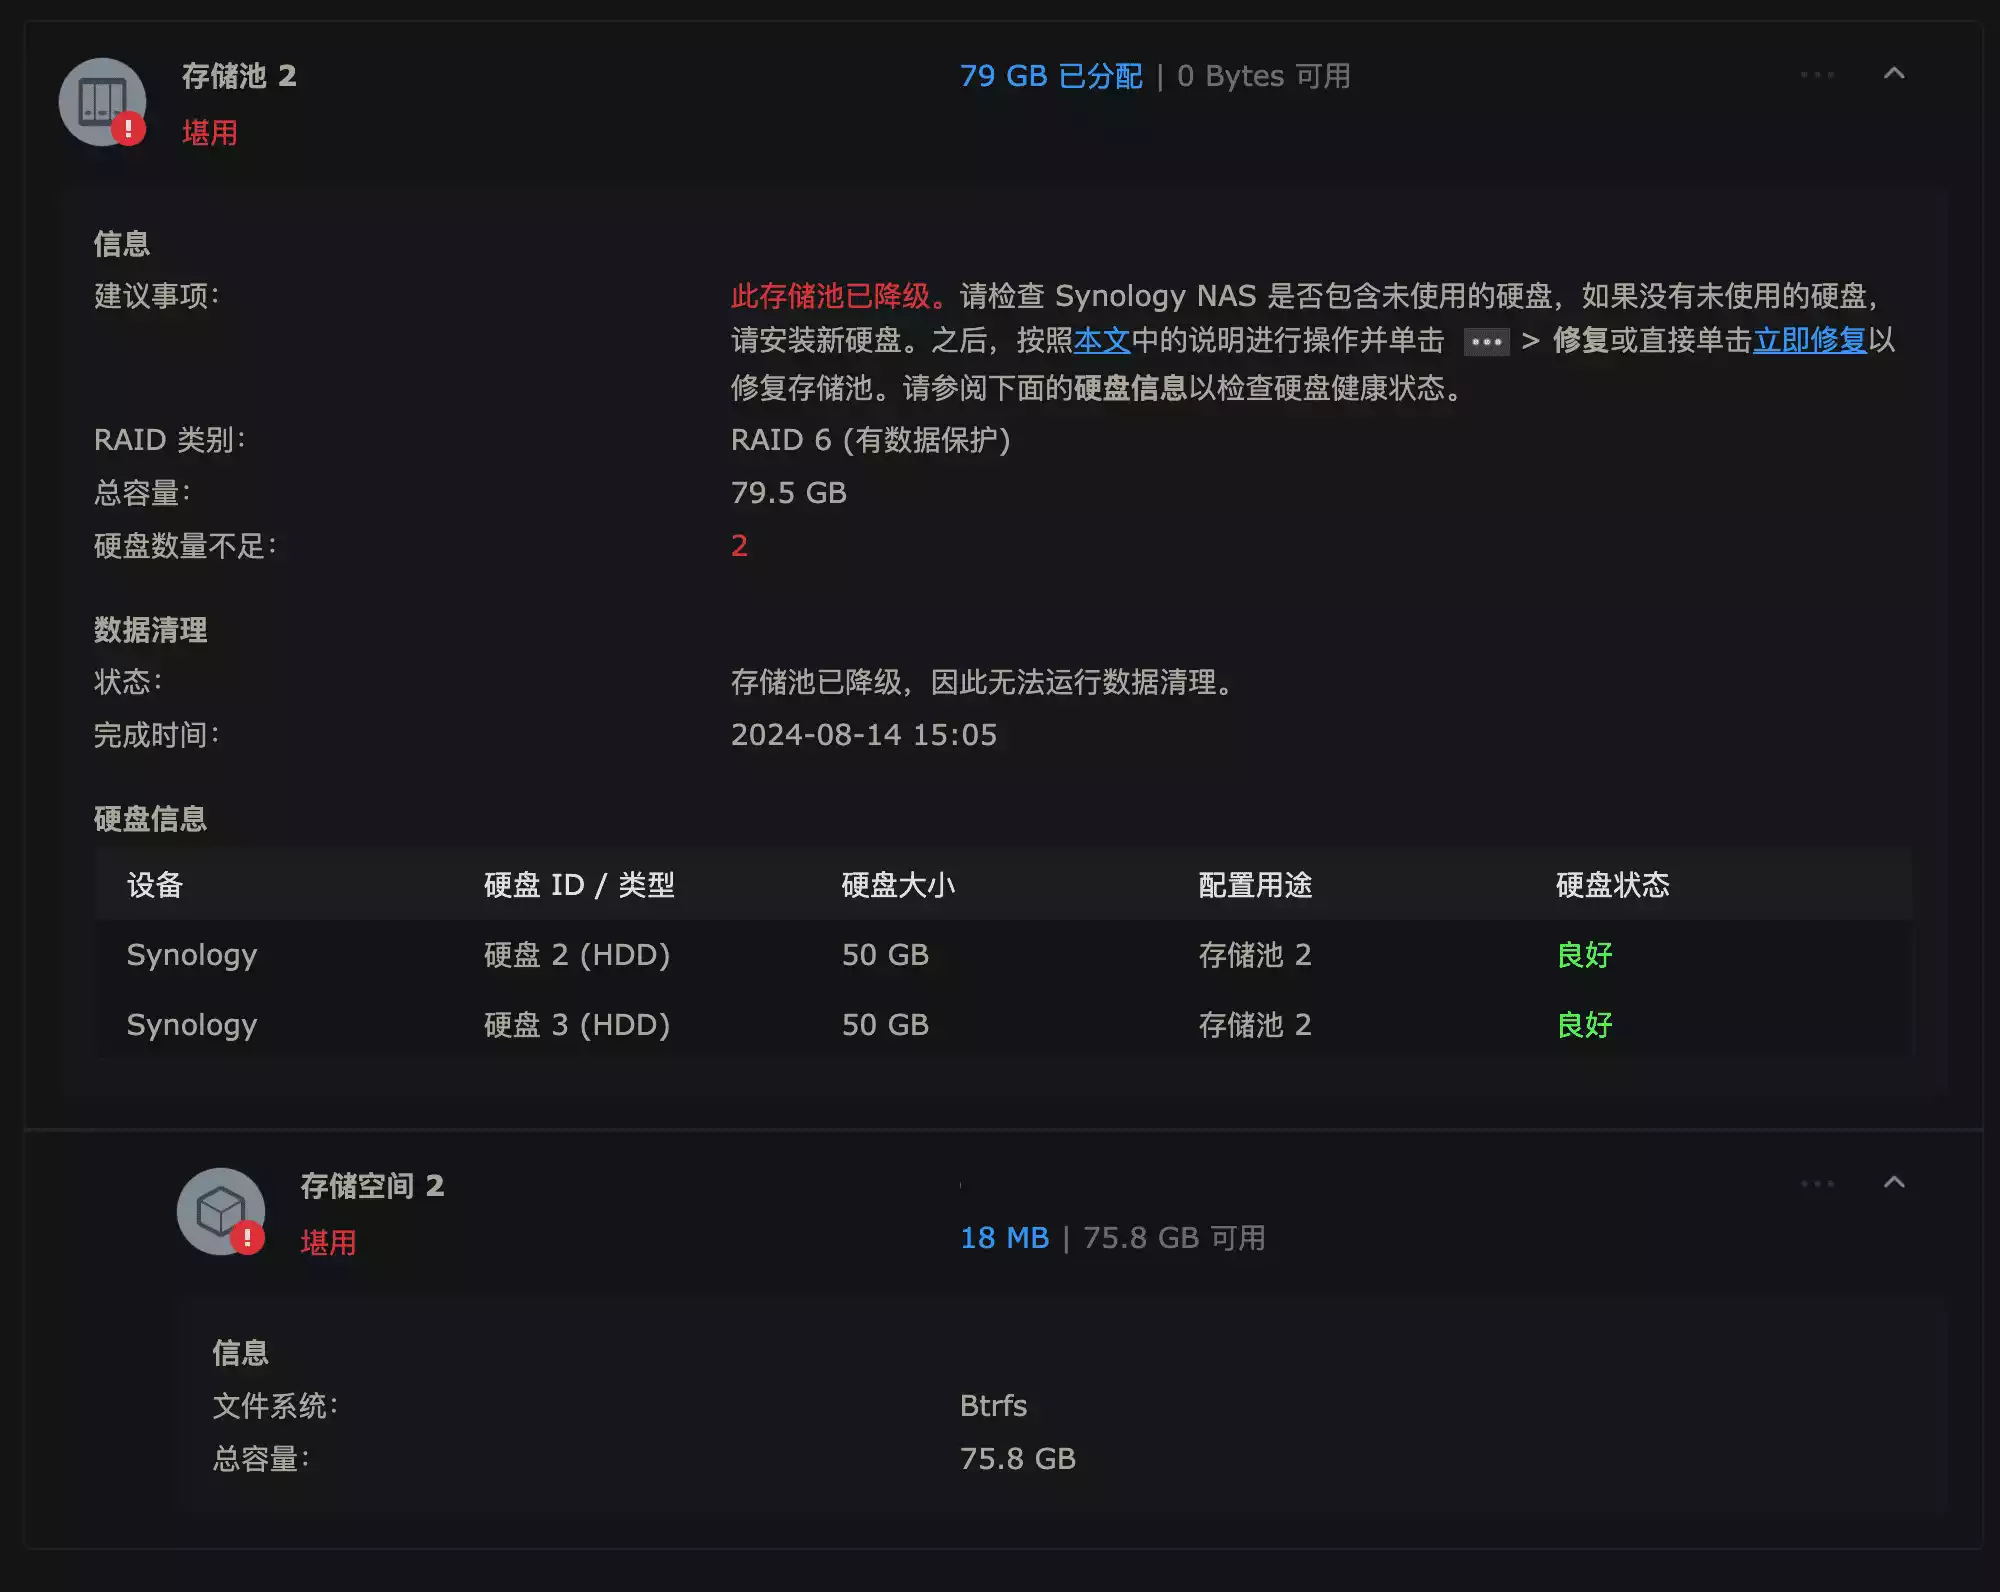Click the 立即修复 repair now link
This screenshot has height=1592, width=2000.
point(1809,341)
